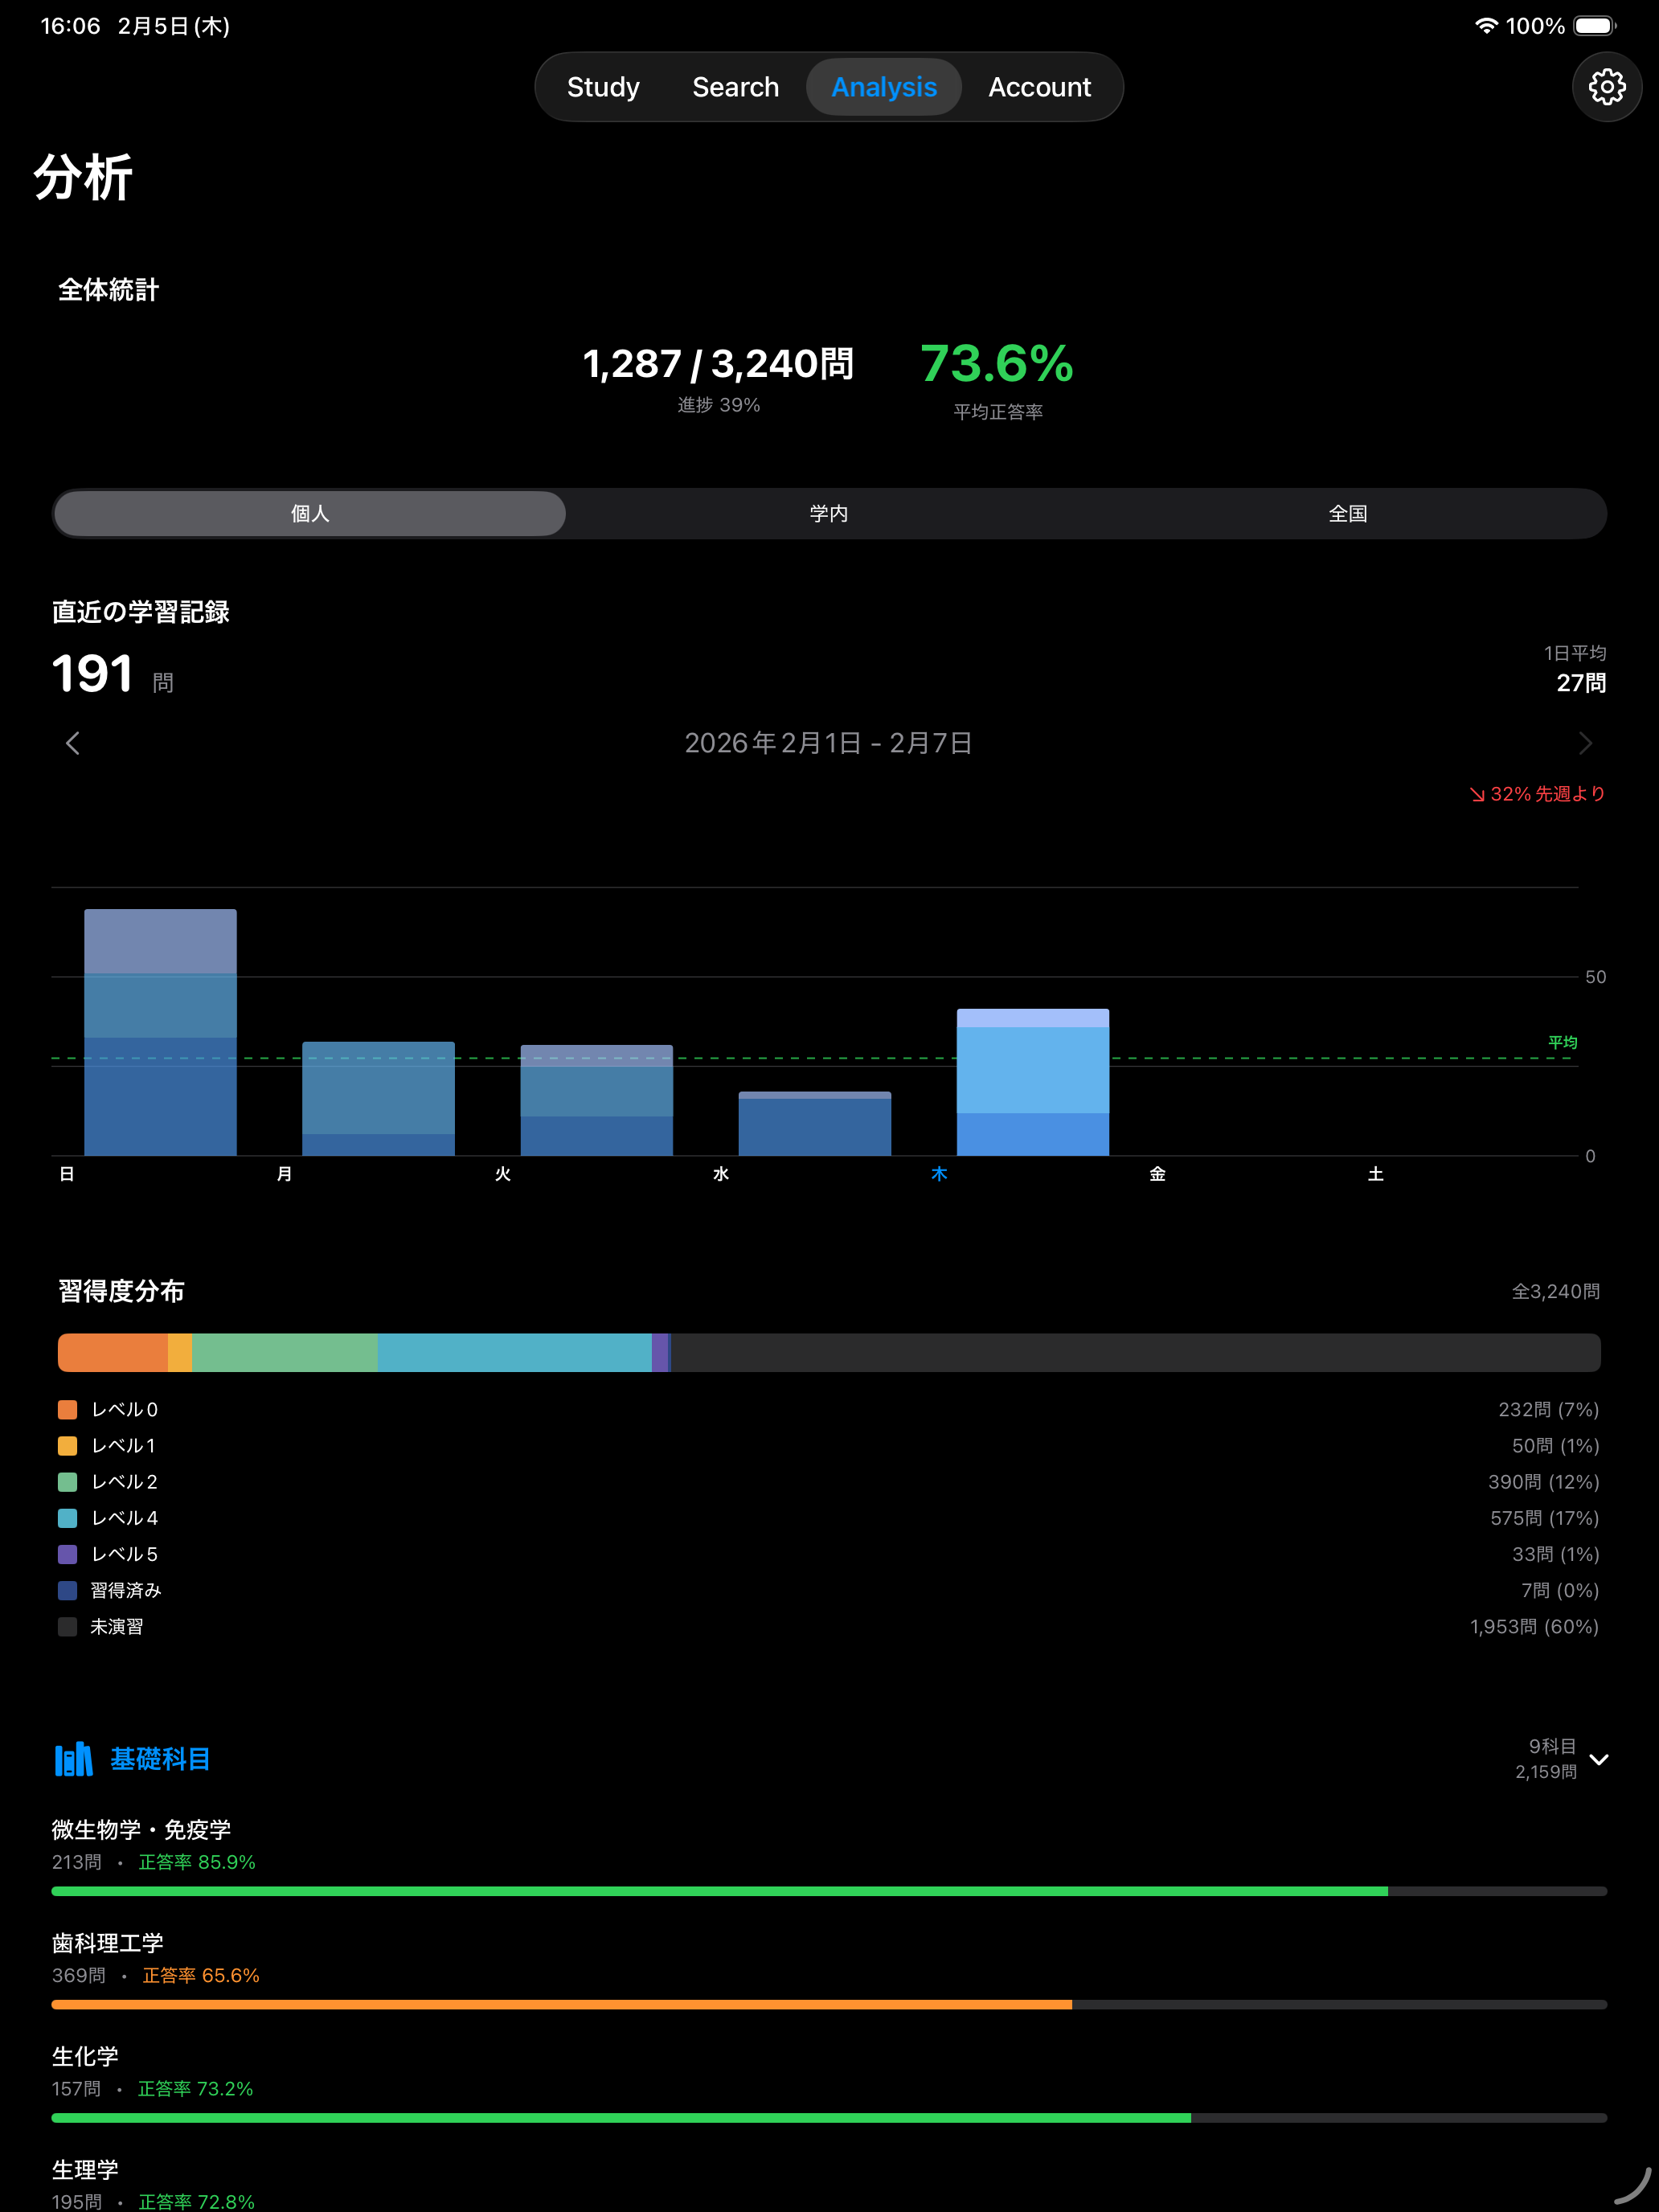Open settings with the gear icon
Screen dimensions: 1659x2212
(x=1606, y=87)
